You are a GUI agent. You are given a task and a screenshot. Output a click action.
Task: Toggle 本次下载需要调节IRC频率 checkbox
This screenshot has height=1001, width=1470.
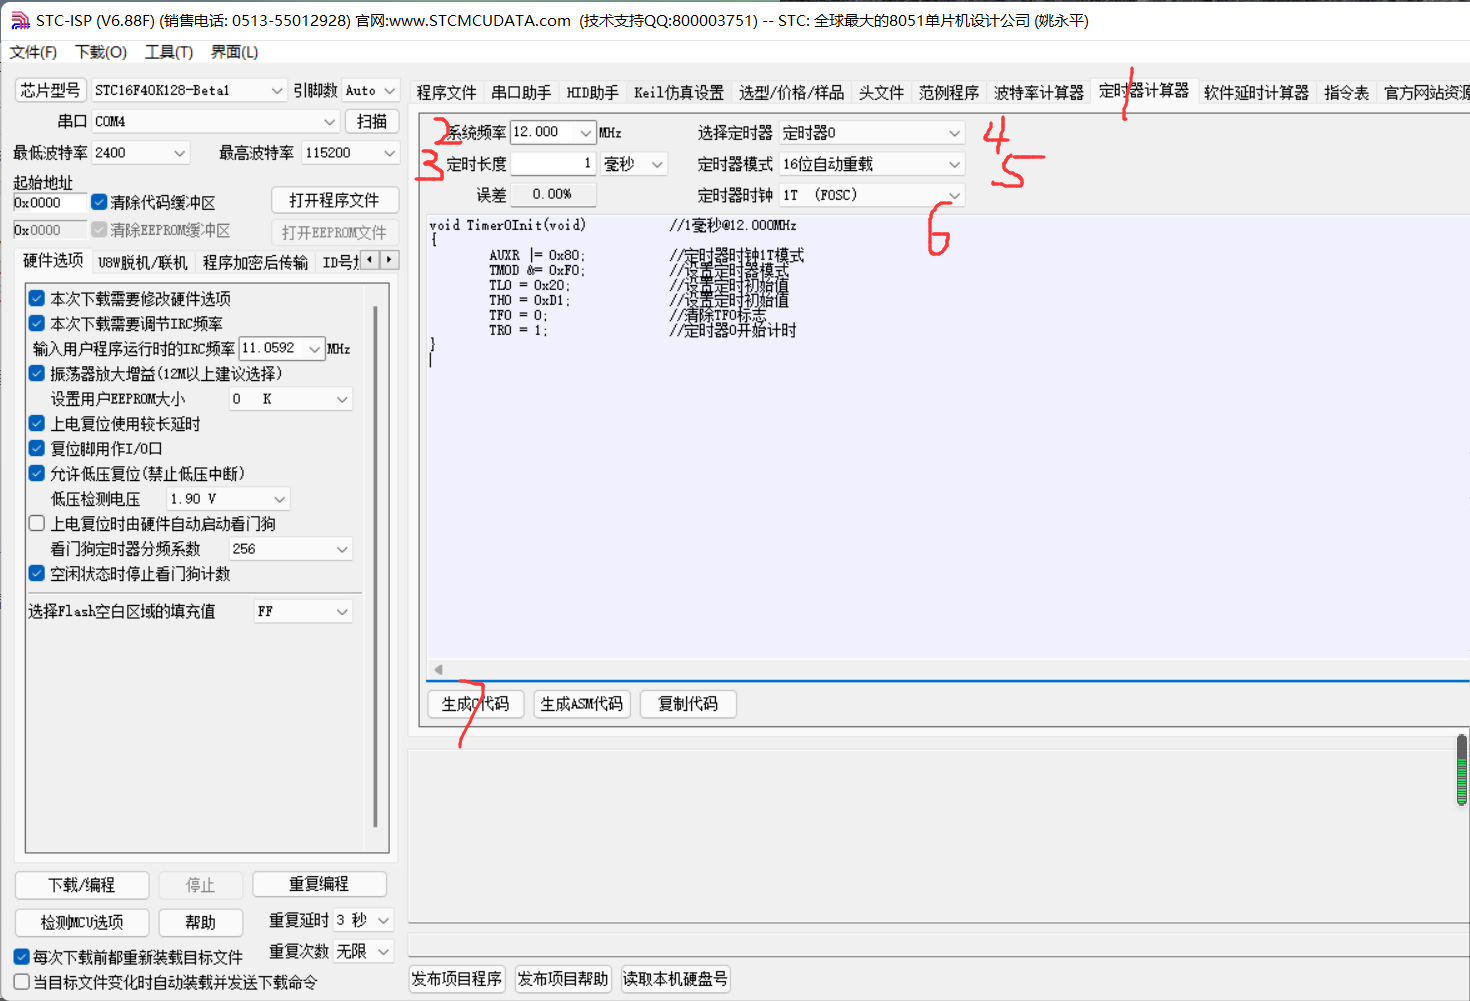pyautogui.click(x=37, y=323)
